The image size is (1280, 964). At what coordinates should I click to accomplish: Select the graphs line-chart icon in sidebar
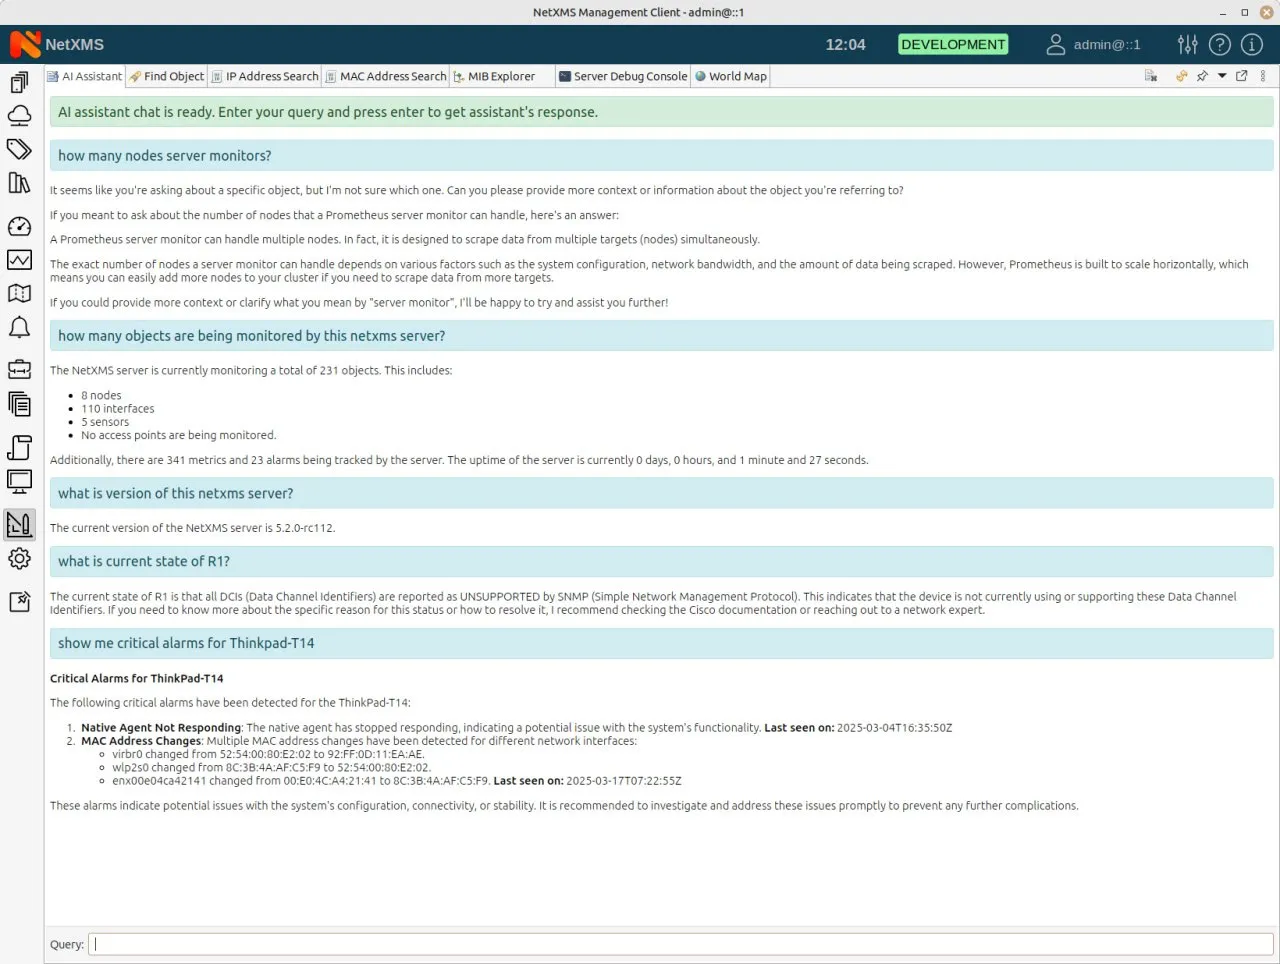coord(20,260)
